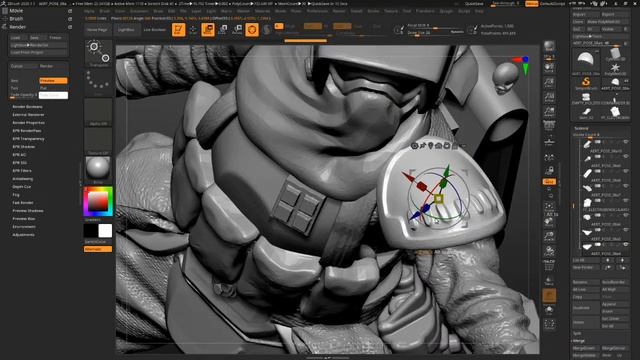Toggle the orange Gizmo 3D icon

(252, 30)
